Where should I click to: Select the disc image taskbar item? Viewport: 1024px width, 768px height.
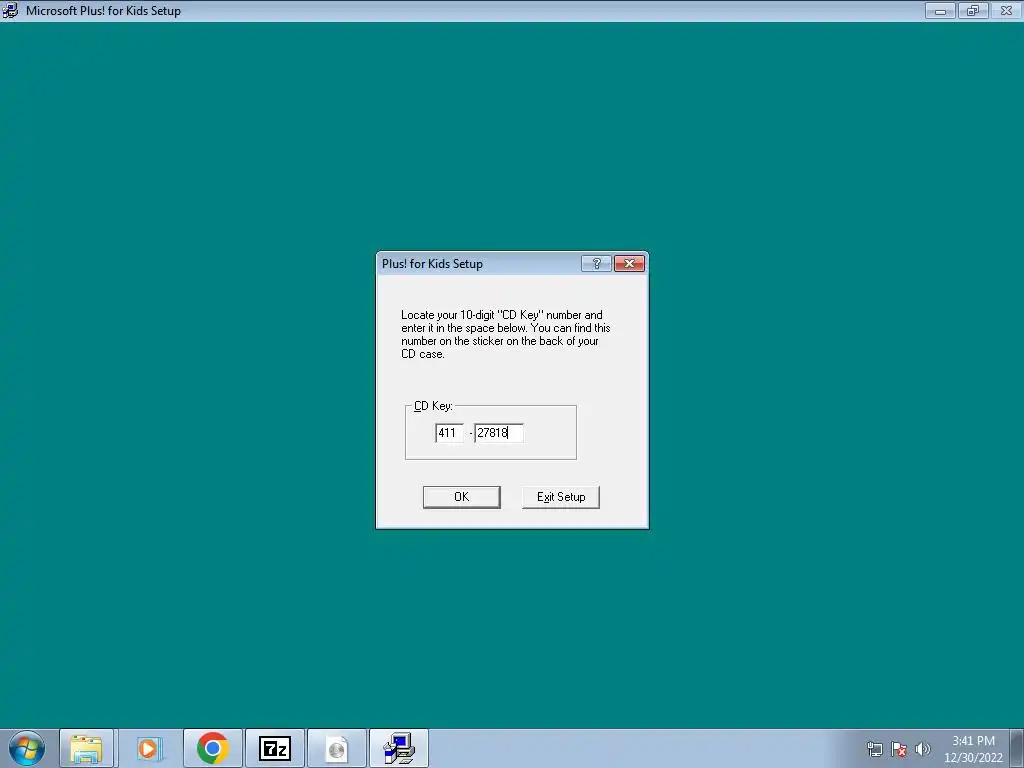coord(336,748)
